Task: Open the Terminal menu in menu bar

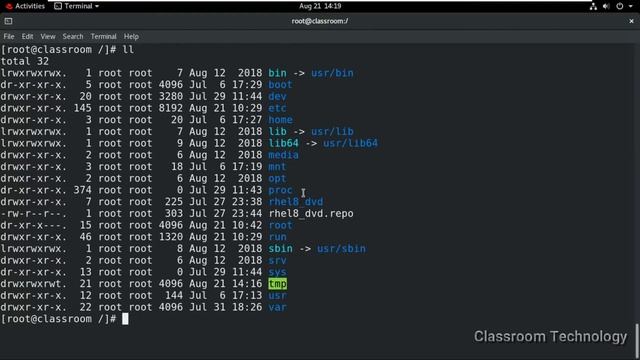Action: [x=103, y=36]
